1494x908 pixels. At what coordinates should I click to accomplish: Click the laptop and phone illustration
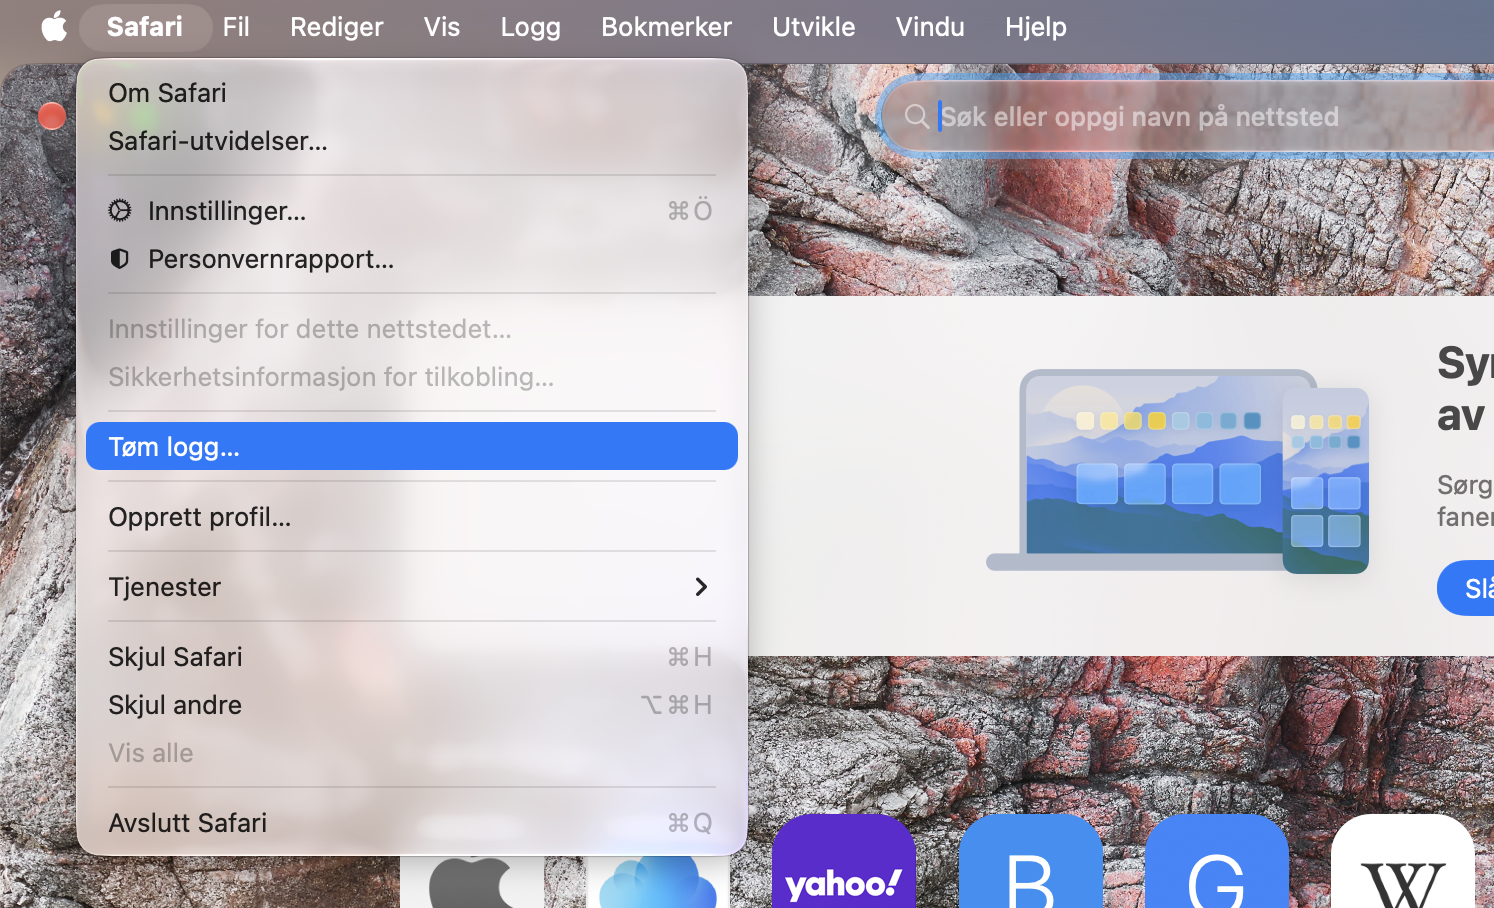(1178, 471)
